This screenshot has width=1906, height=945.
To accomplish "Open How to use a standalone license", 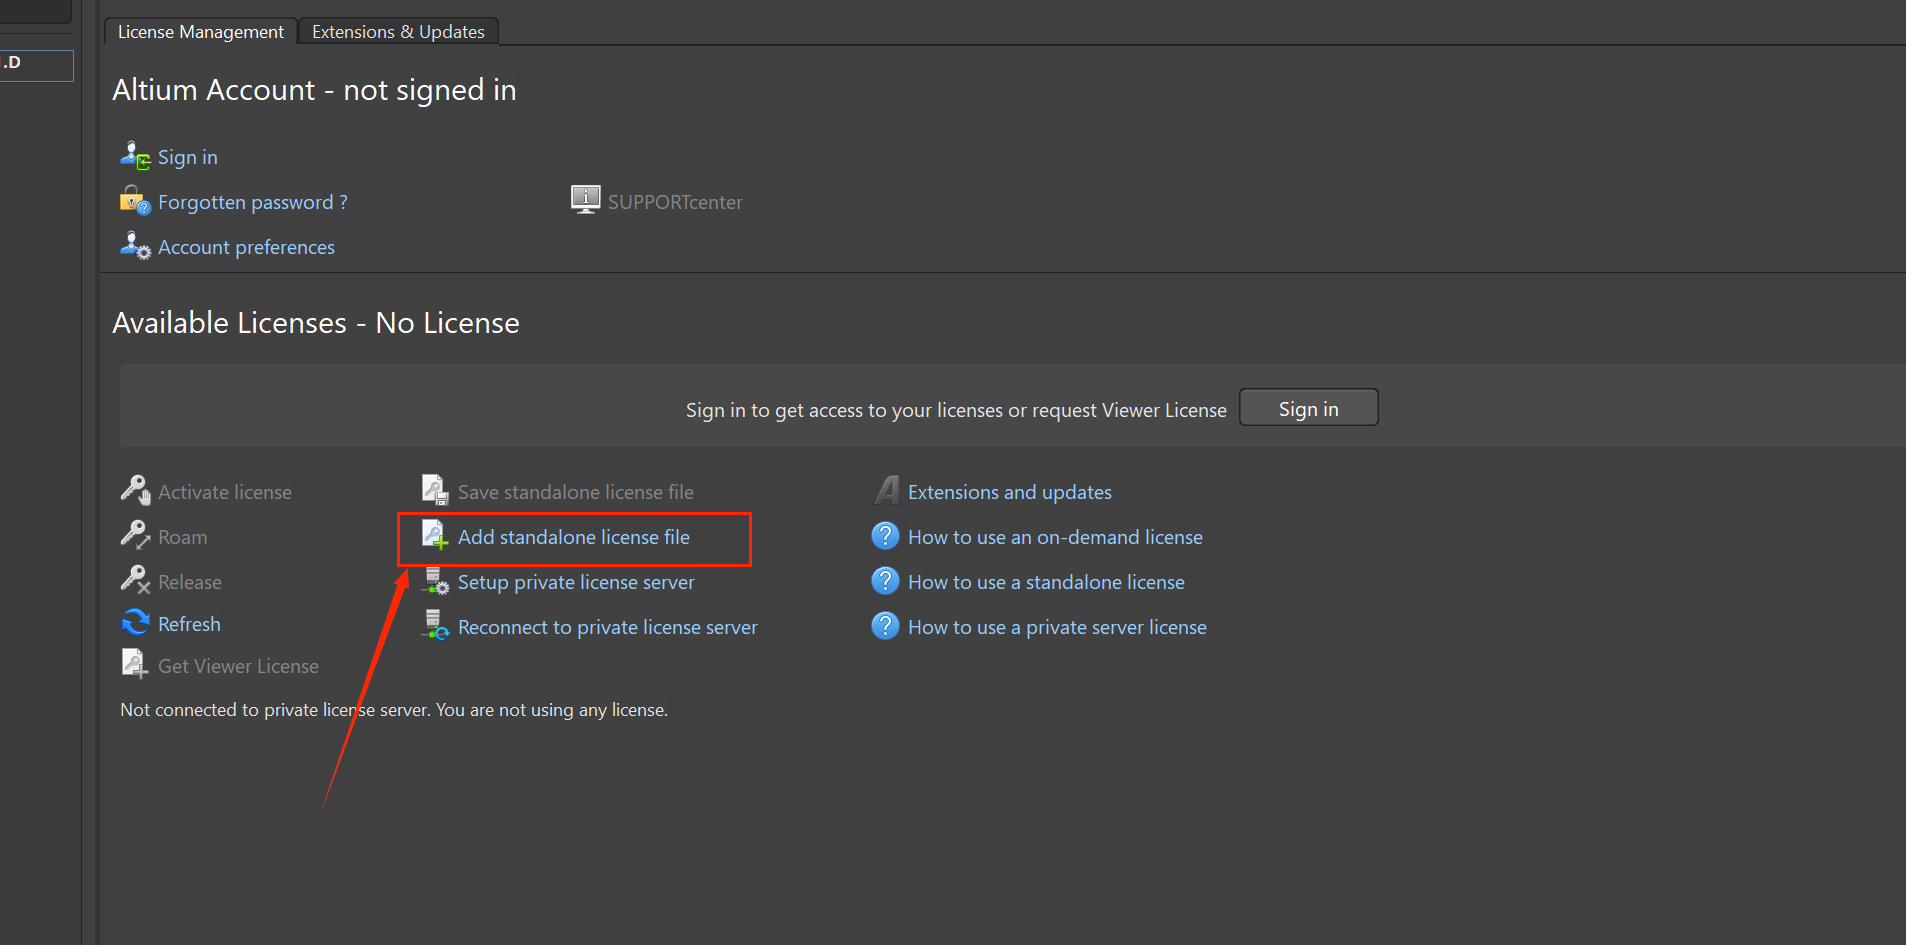I will 1046,582.
